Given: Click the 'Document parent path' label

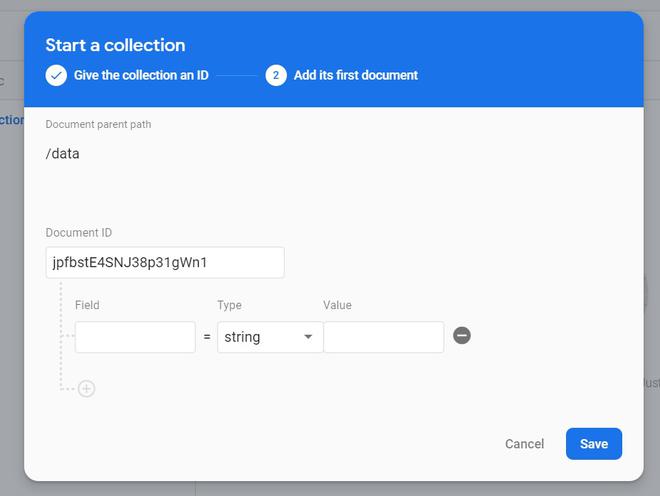Looking at the screenshot, I should pyautogui.click(x=98, y=124).
